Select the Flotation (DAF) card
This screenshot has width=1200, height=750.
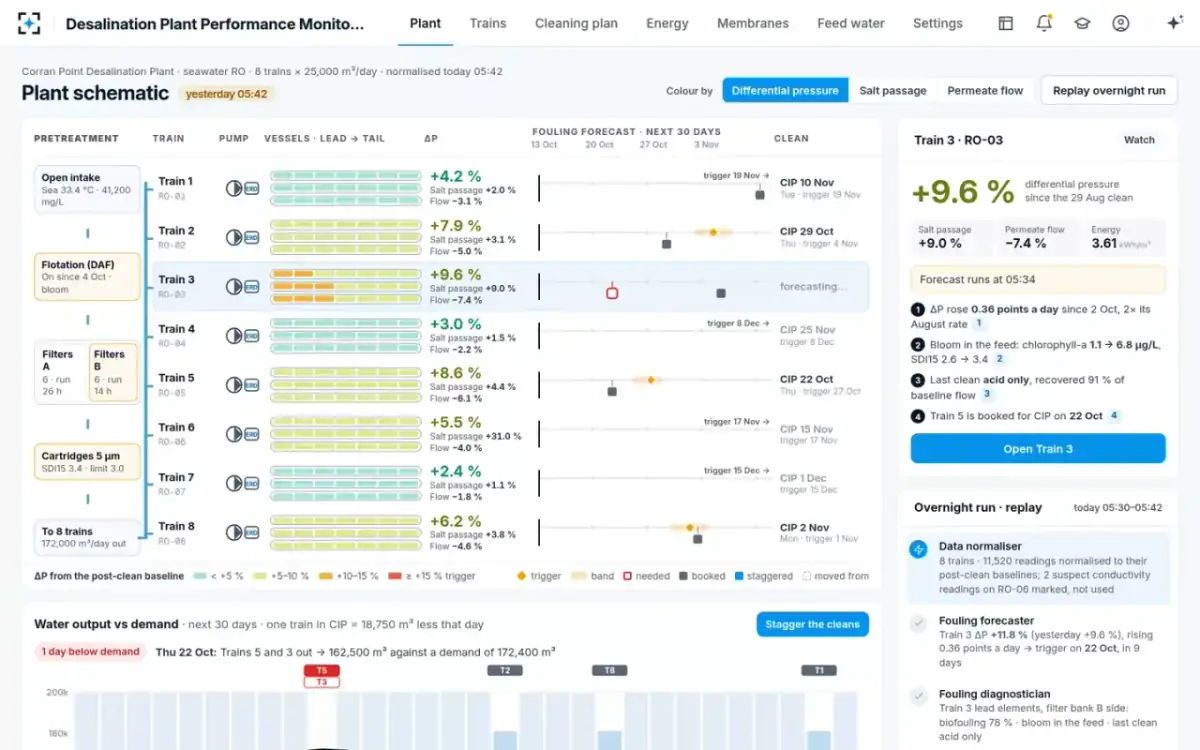coord(87,277)
